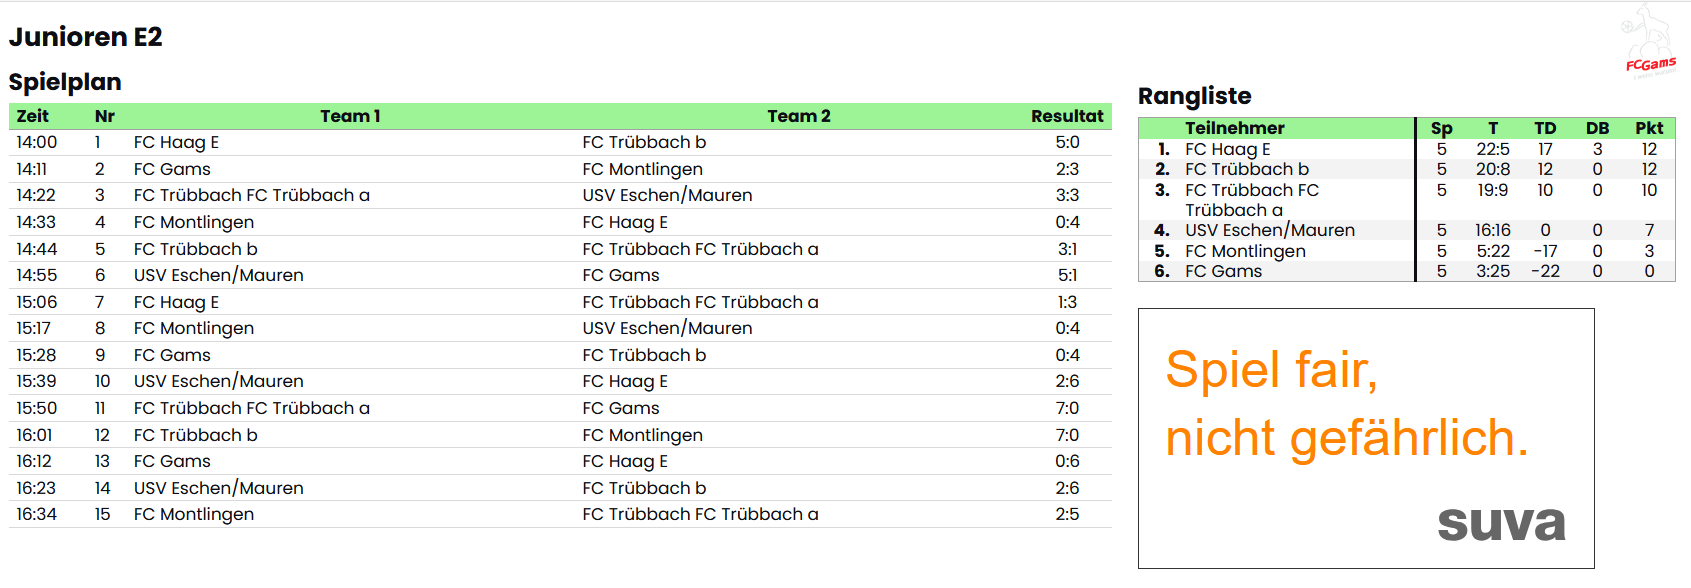Image resolution: width=1691 pixels, height=588 pixels.
Task: Select the 3:3 result of match 3
Action: pos(1067,195)
